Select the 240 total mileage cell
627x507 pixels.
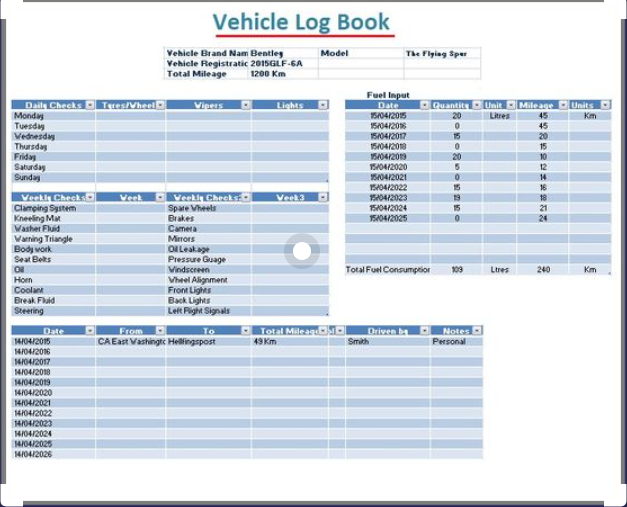point(543,269)
